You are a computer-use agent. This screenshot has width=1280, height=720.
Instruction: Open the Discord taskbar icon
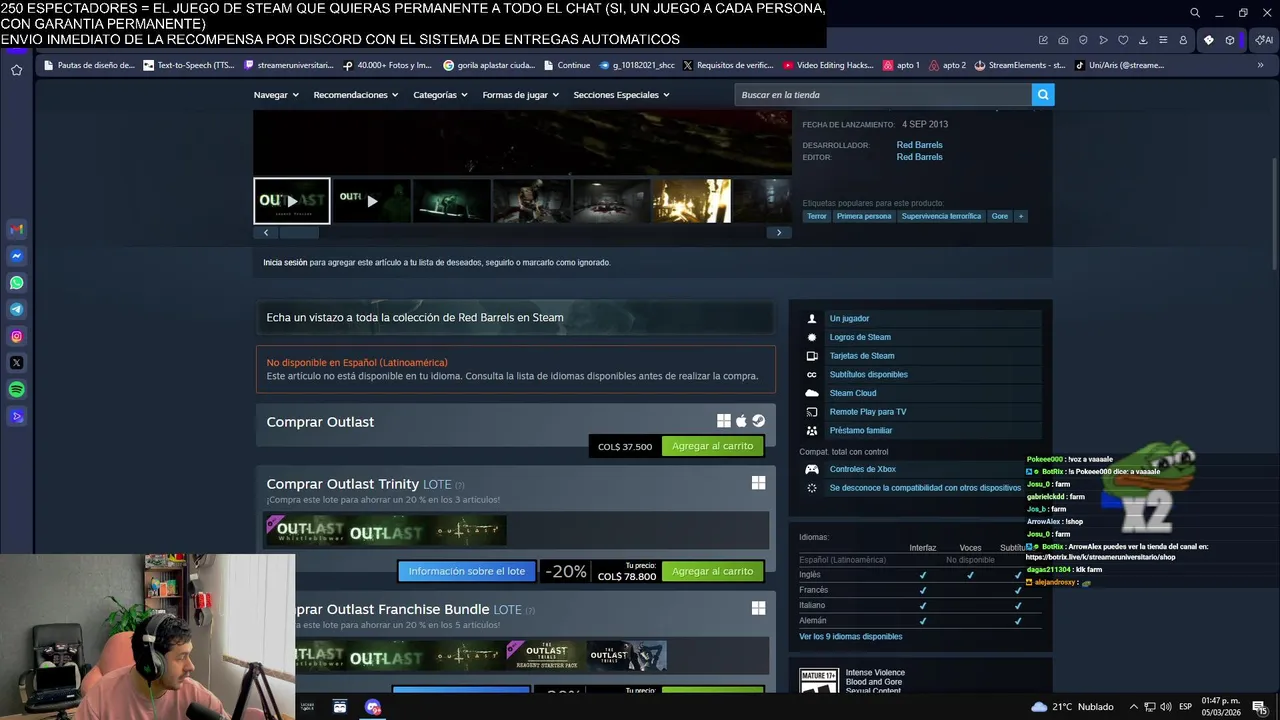click(373, 707)
